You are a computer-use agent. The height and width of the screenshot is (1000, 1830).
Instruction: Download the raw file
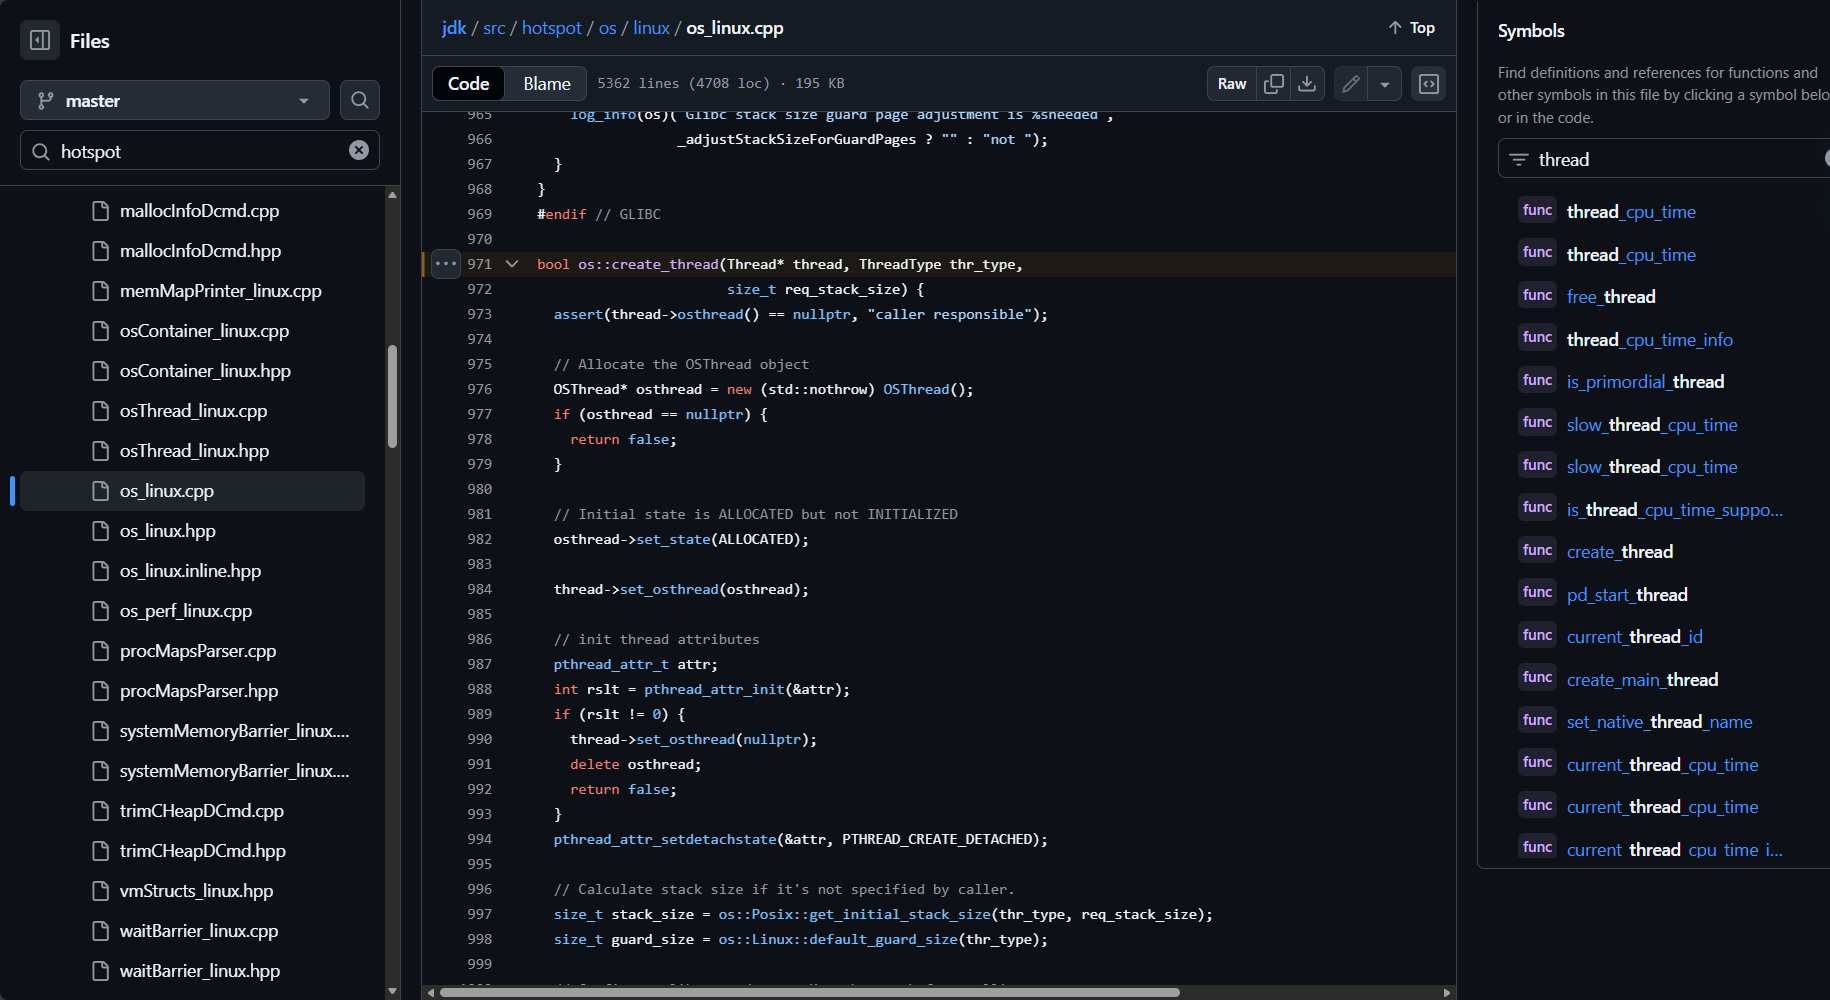click(1307, 84)
